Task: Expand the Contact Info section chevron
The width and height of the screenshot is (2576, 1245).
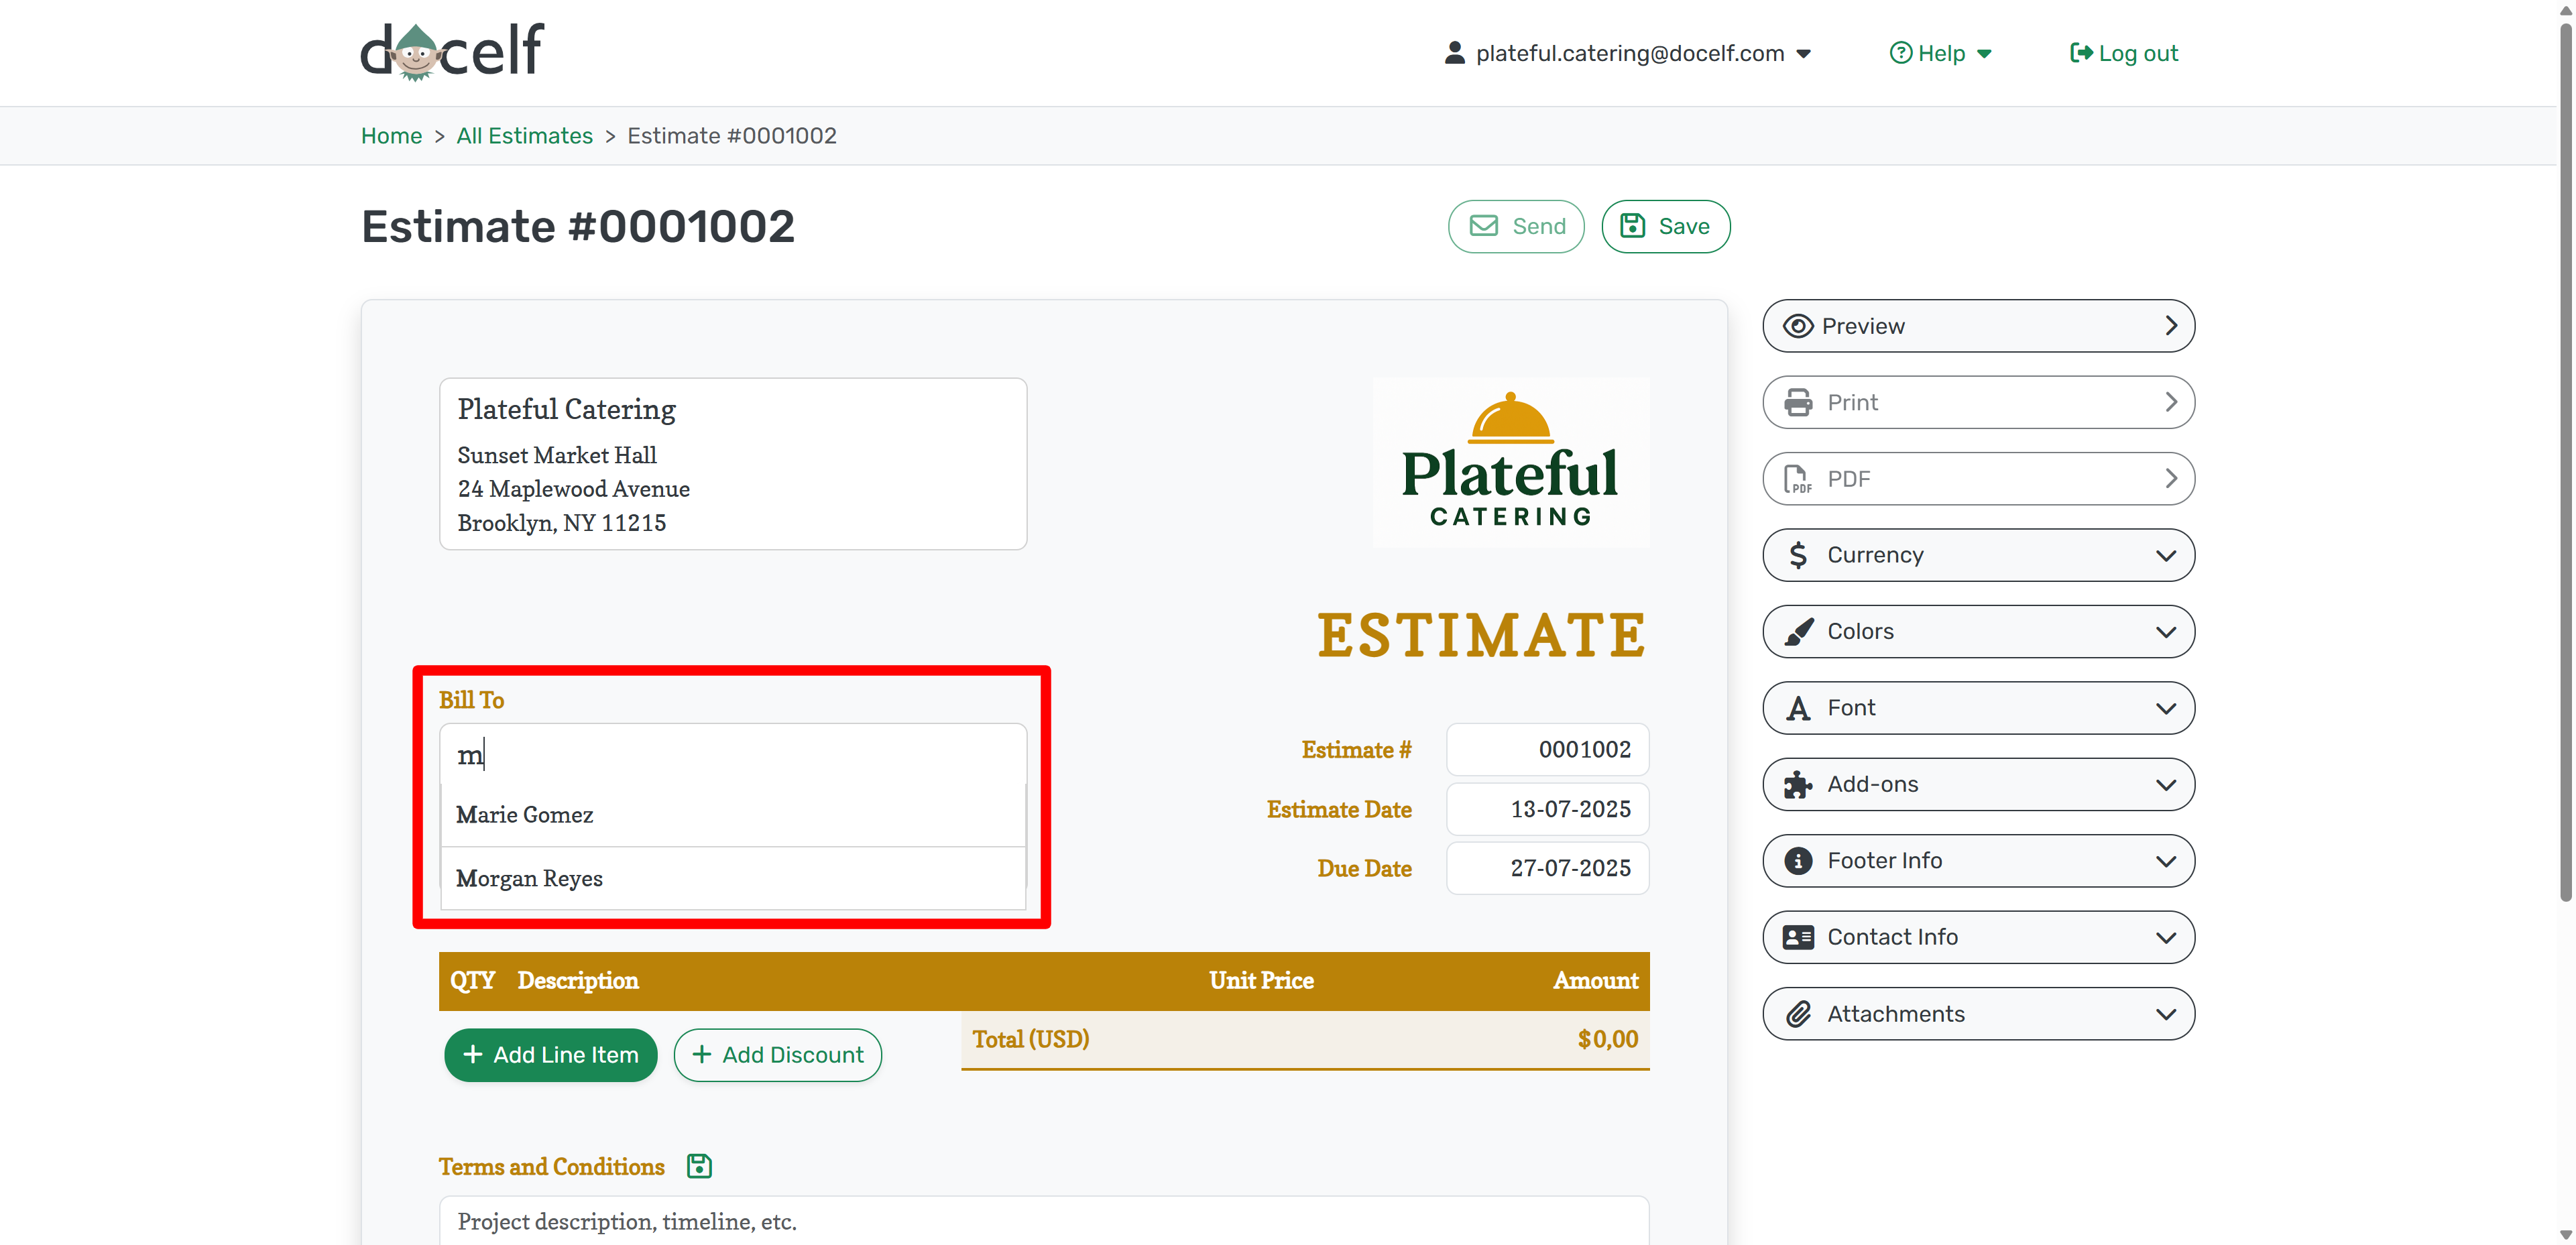Action: pyautogui.click(x=2165, y=937)
